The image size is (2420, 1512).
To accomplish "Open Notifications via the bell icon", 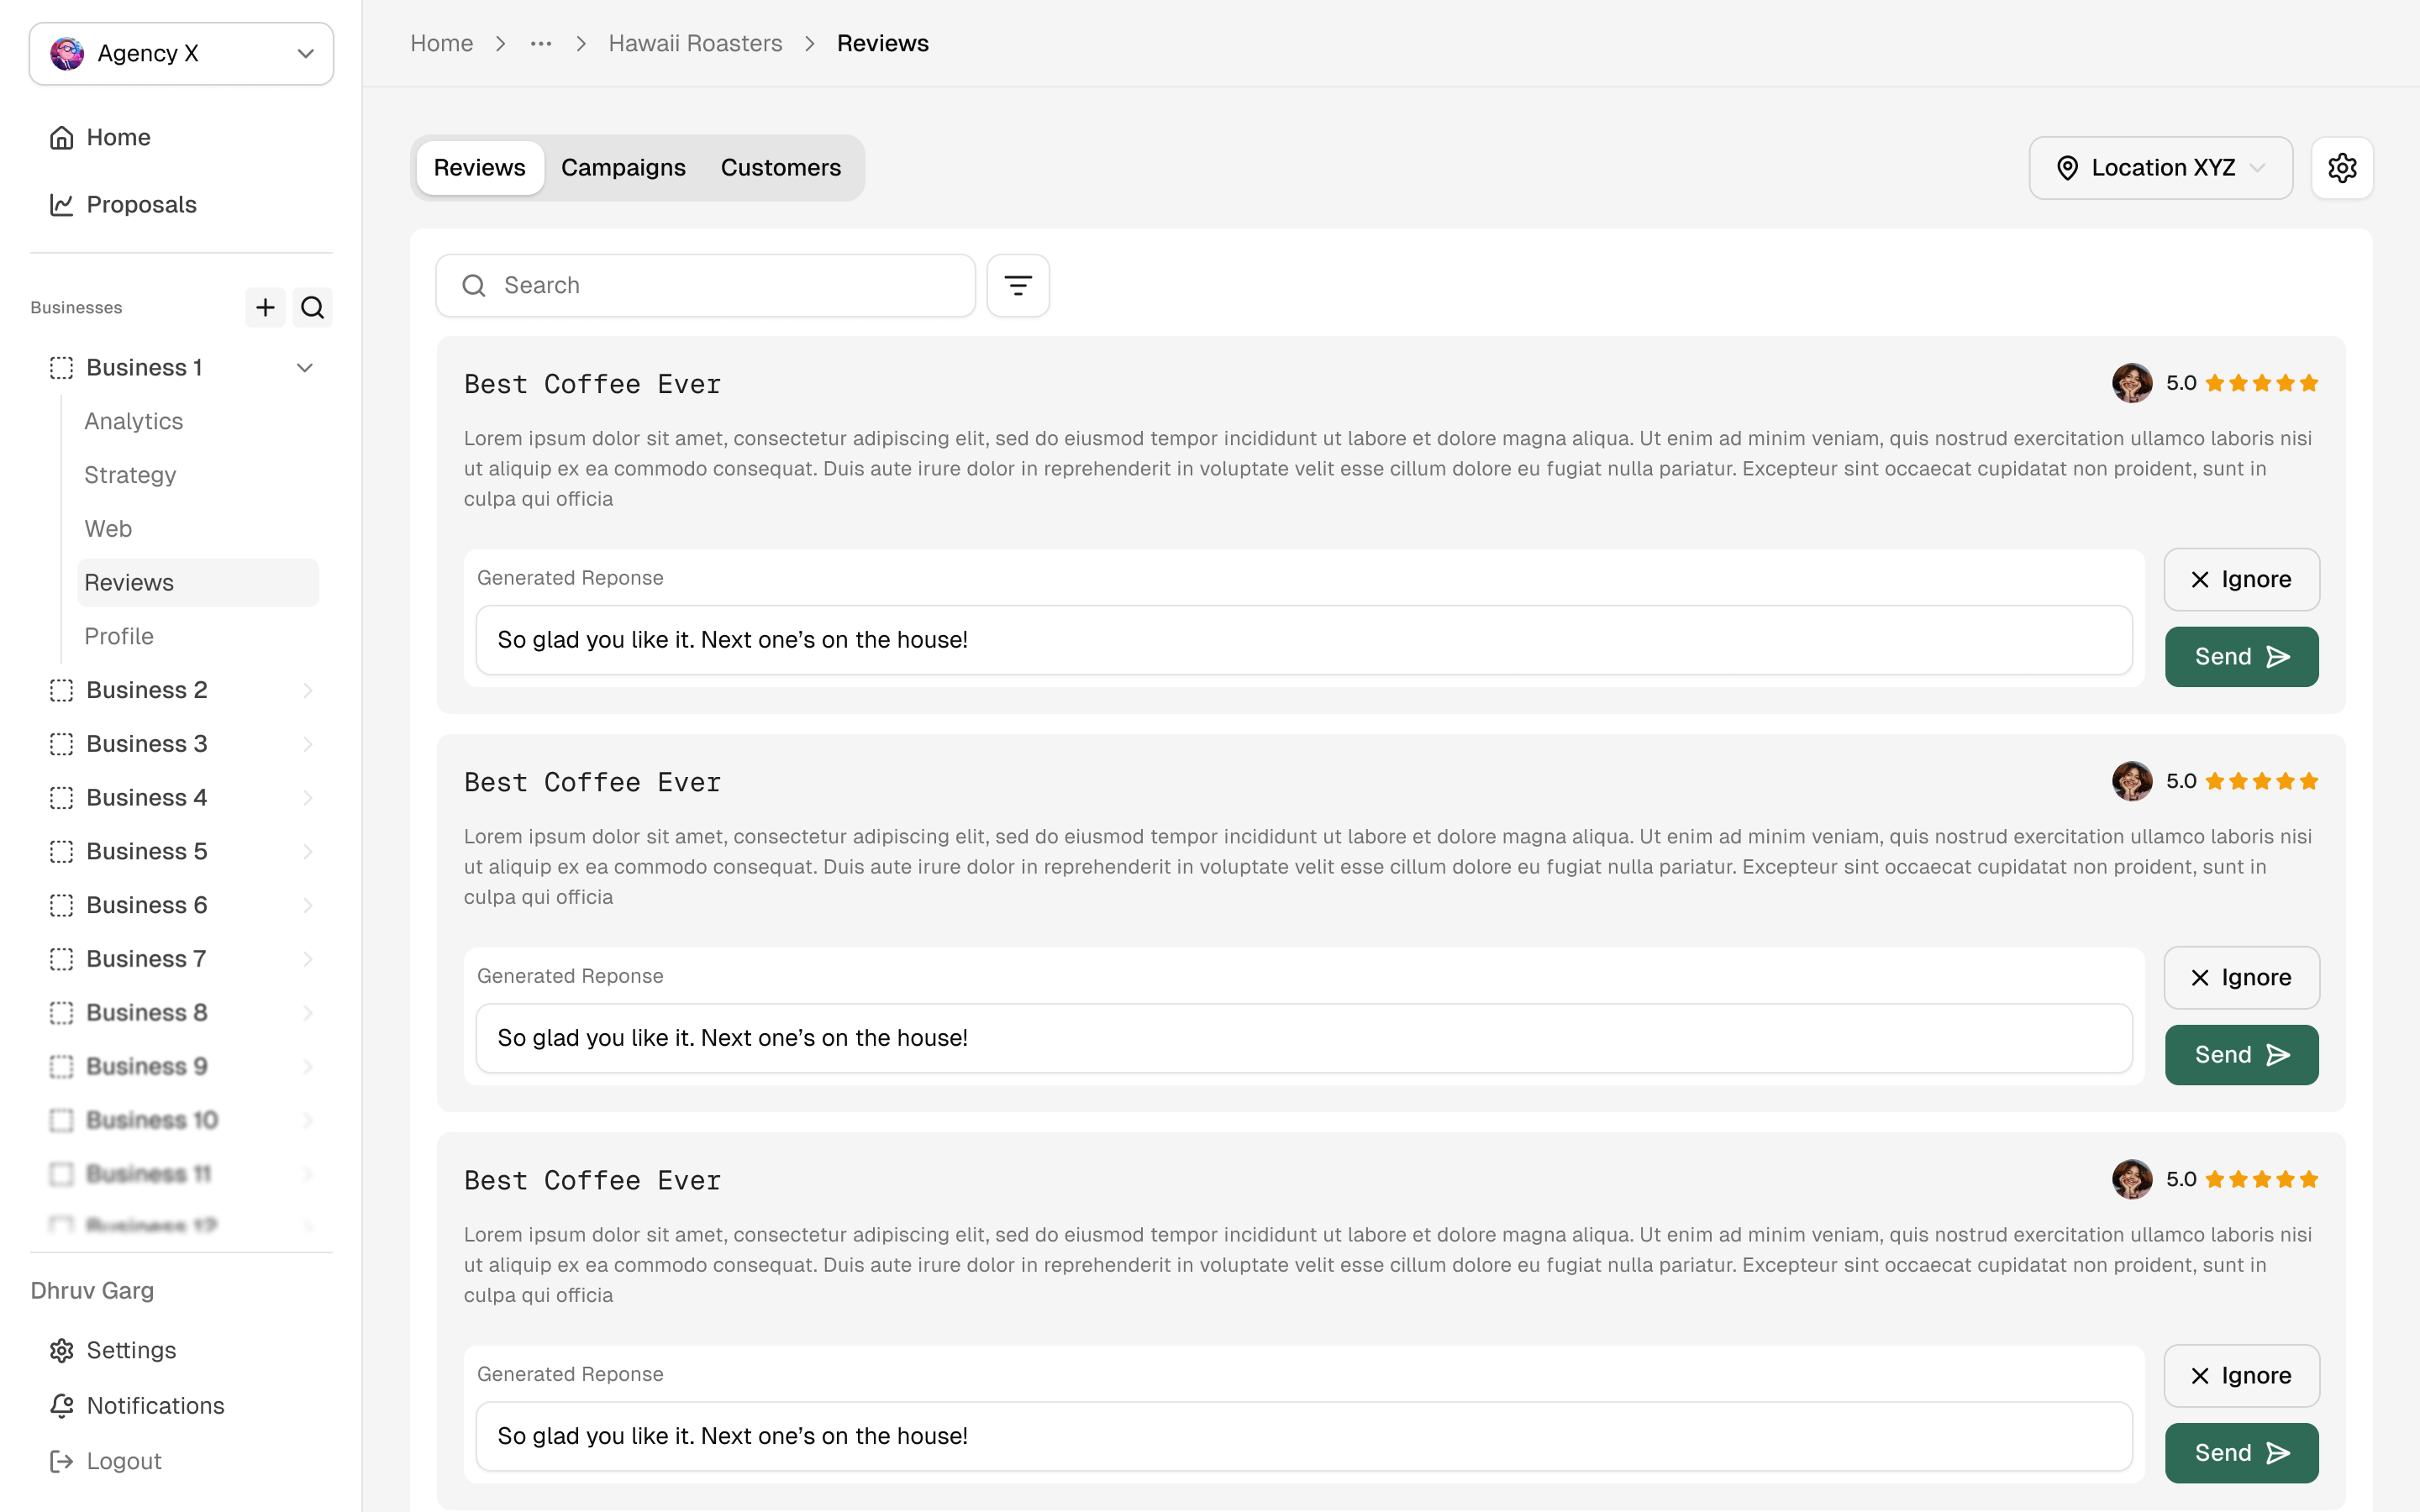I will pos(62,1405).
